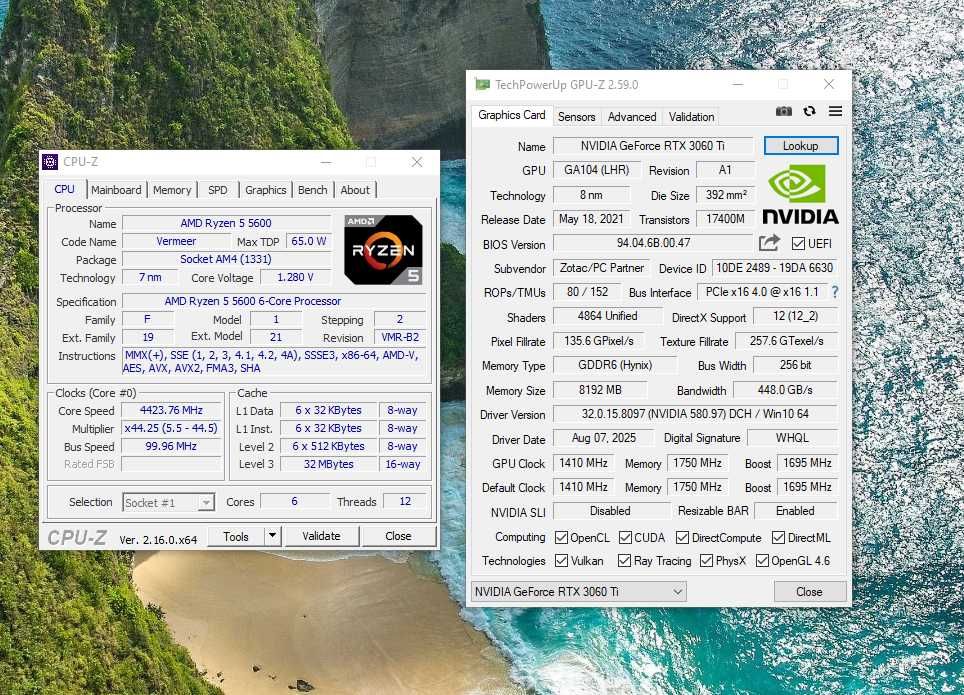Screen dimensions: 964x695
Task: Click the GPU value 'GA104 (LHR)'
Action: 596,170
